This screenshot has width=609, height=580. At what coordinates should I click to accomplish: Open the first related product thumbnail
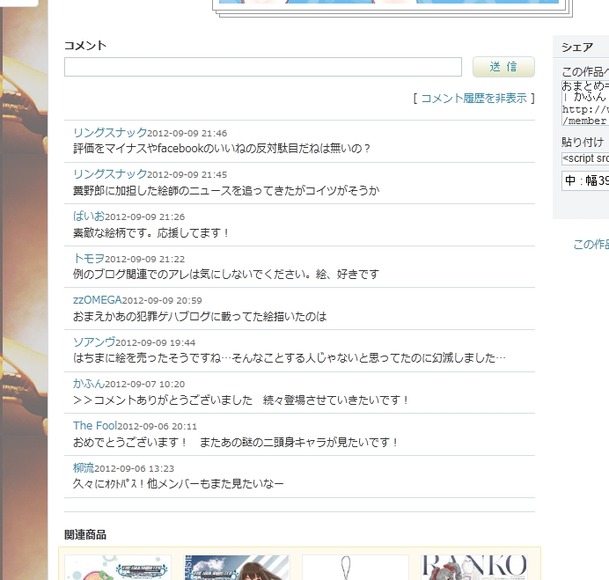coord(118,567)
